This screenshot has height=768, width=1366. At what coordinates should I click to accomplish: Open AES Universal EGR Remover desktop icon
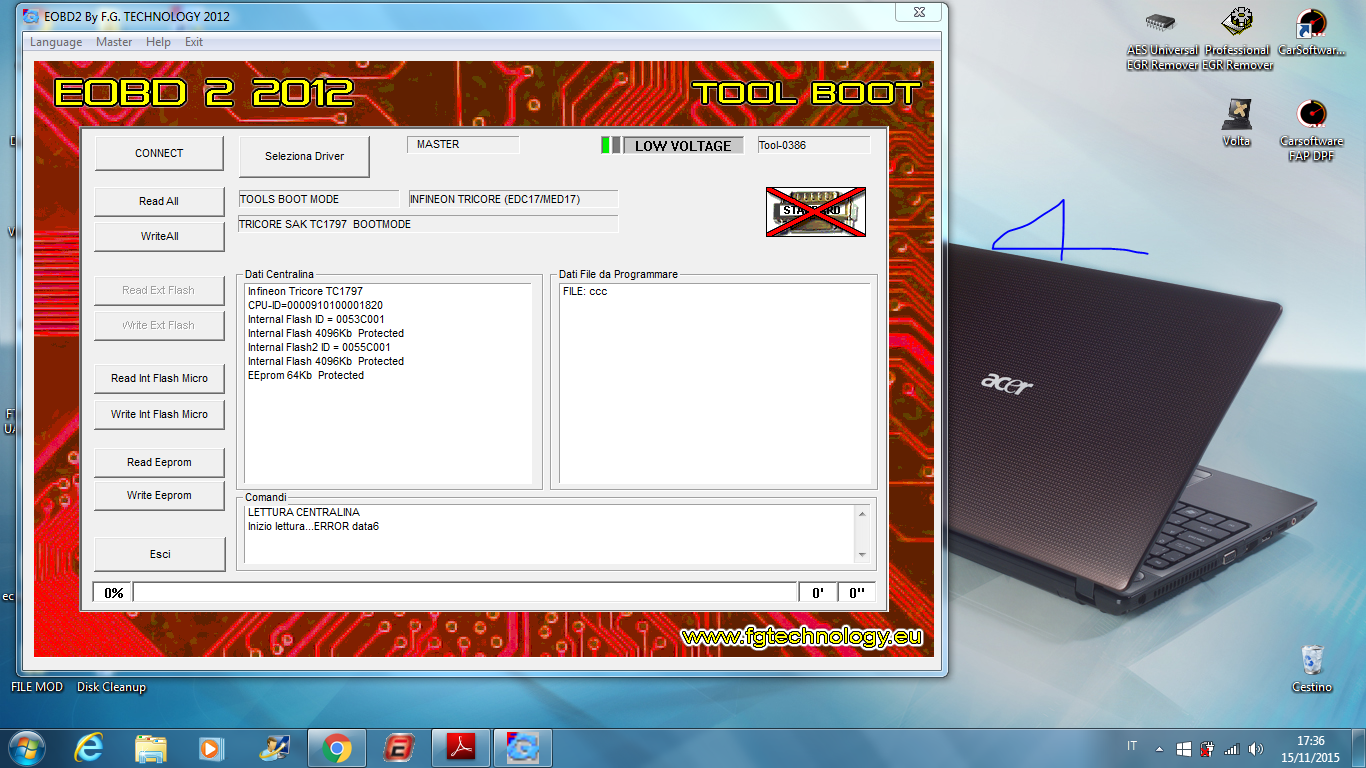tap(1161, 40)
